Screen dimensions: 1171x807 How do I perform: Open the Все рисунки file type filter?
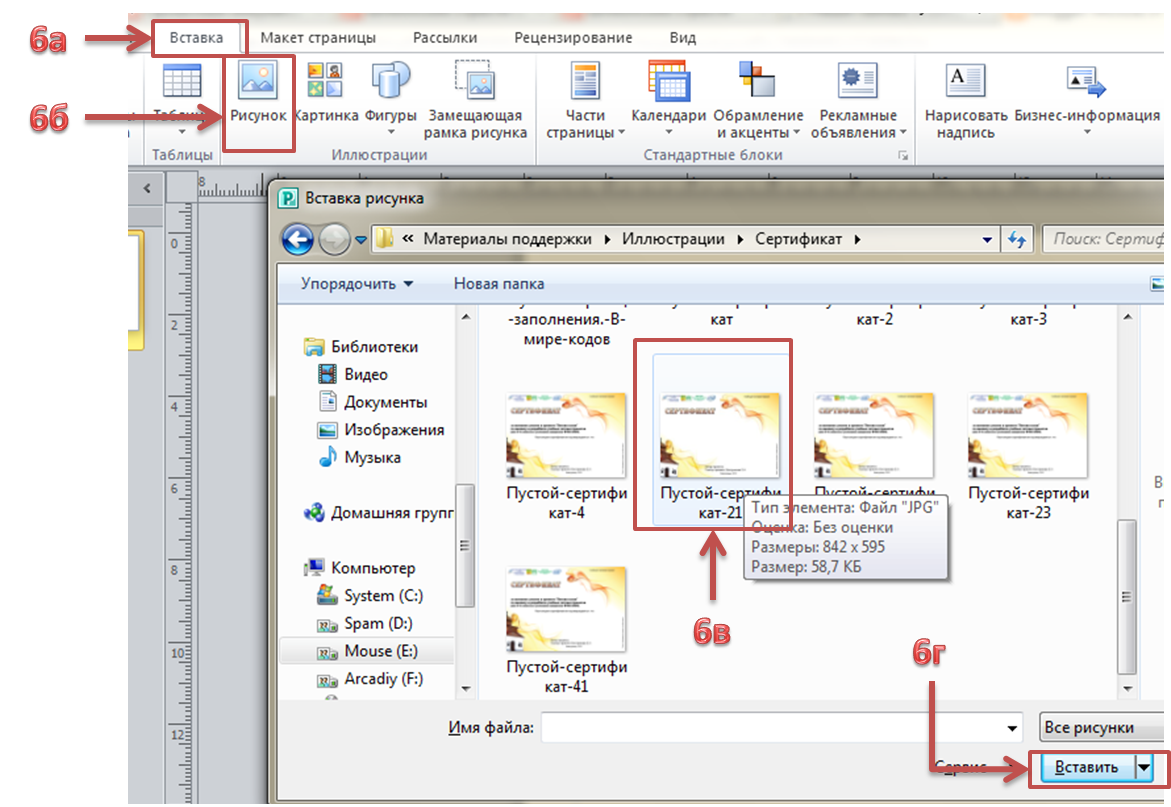click(1101, 728)
